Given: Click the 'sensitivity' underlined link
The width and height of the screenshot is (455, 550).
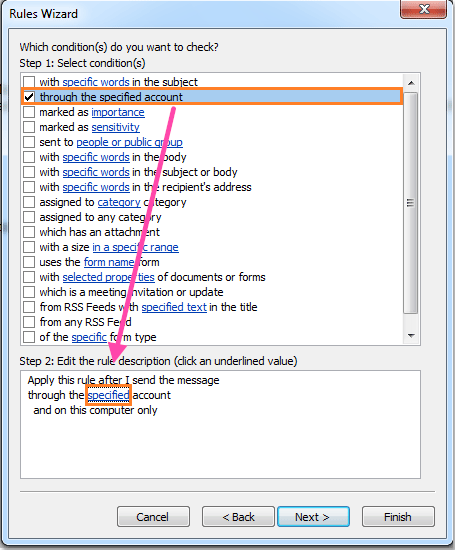Looking at the screenshot, I should tap(115, 127).
